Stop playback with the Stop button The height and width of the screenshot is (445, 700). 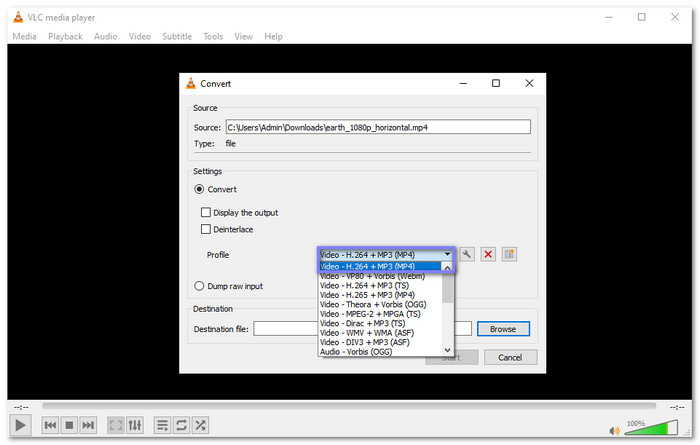69,425
